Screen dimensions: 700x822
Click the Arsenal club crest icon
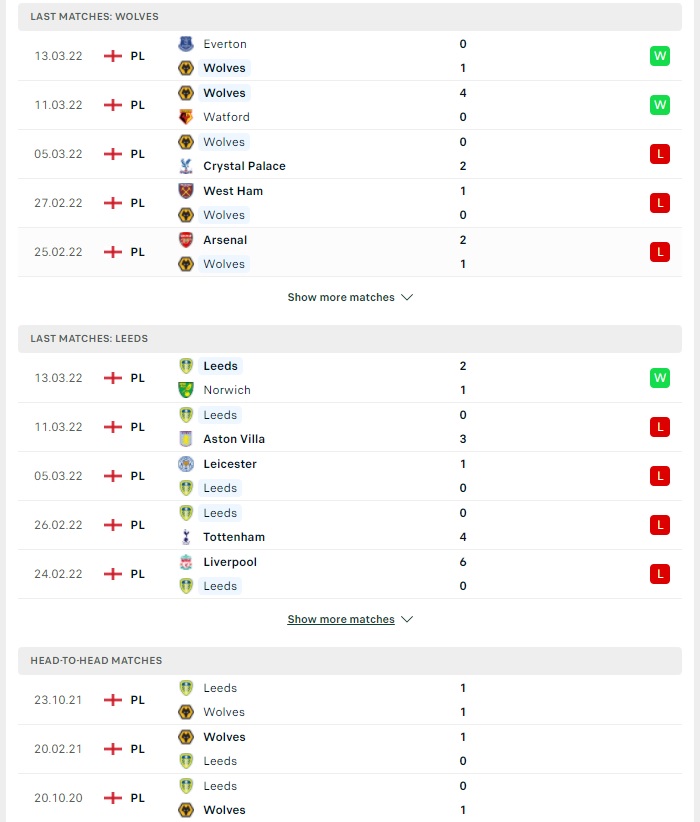pos(186,240)
